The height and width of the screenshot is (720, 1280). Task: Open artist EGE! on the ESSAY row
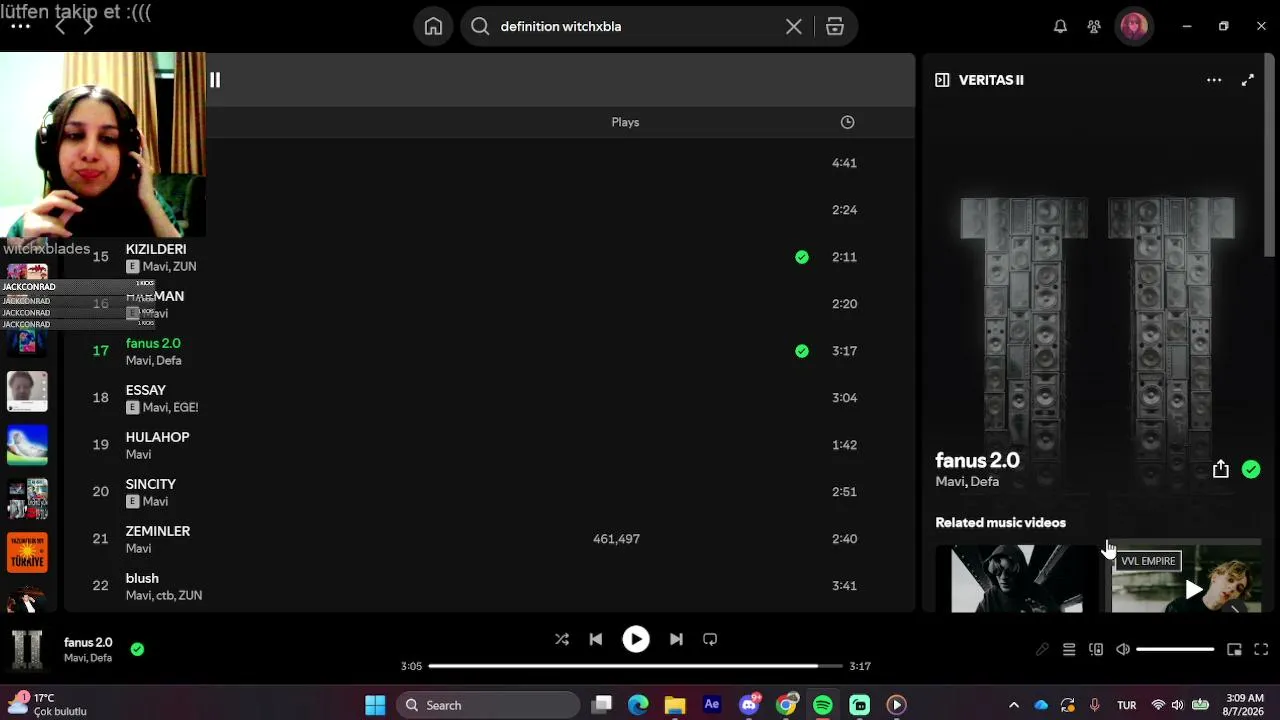point(185,408)
